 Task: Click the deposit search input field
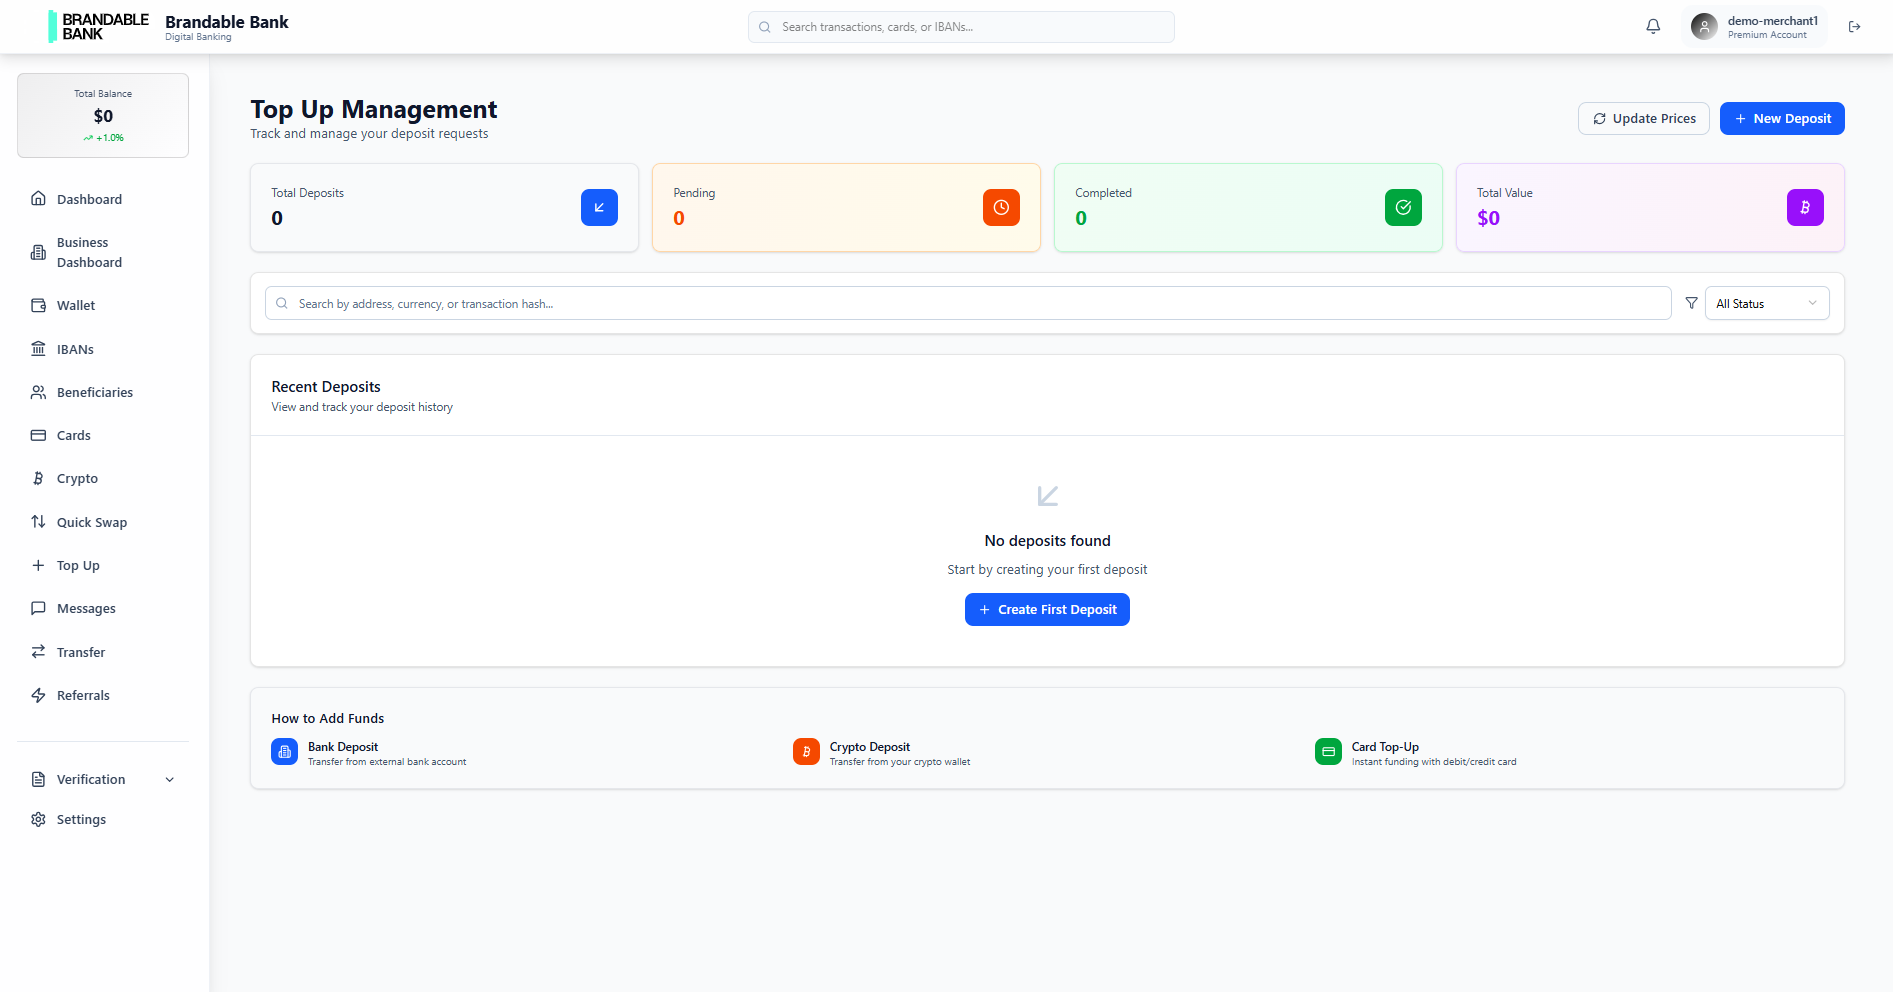968,303
